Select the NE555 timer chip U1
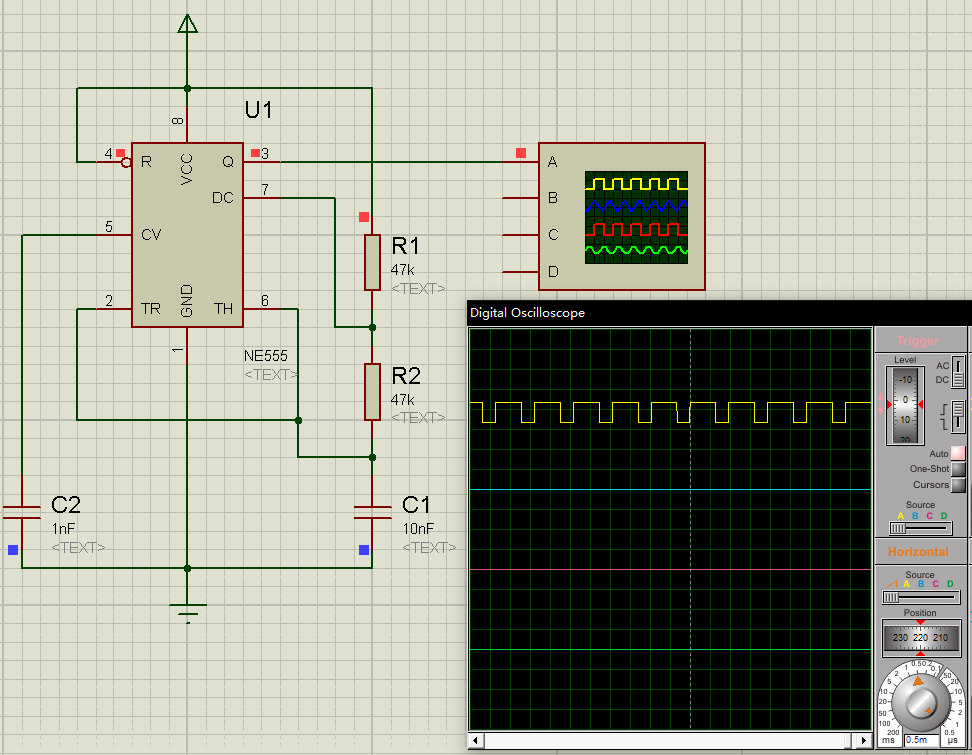Viewport: 972px width, 755px height. click(x=187, y=233)
